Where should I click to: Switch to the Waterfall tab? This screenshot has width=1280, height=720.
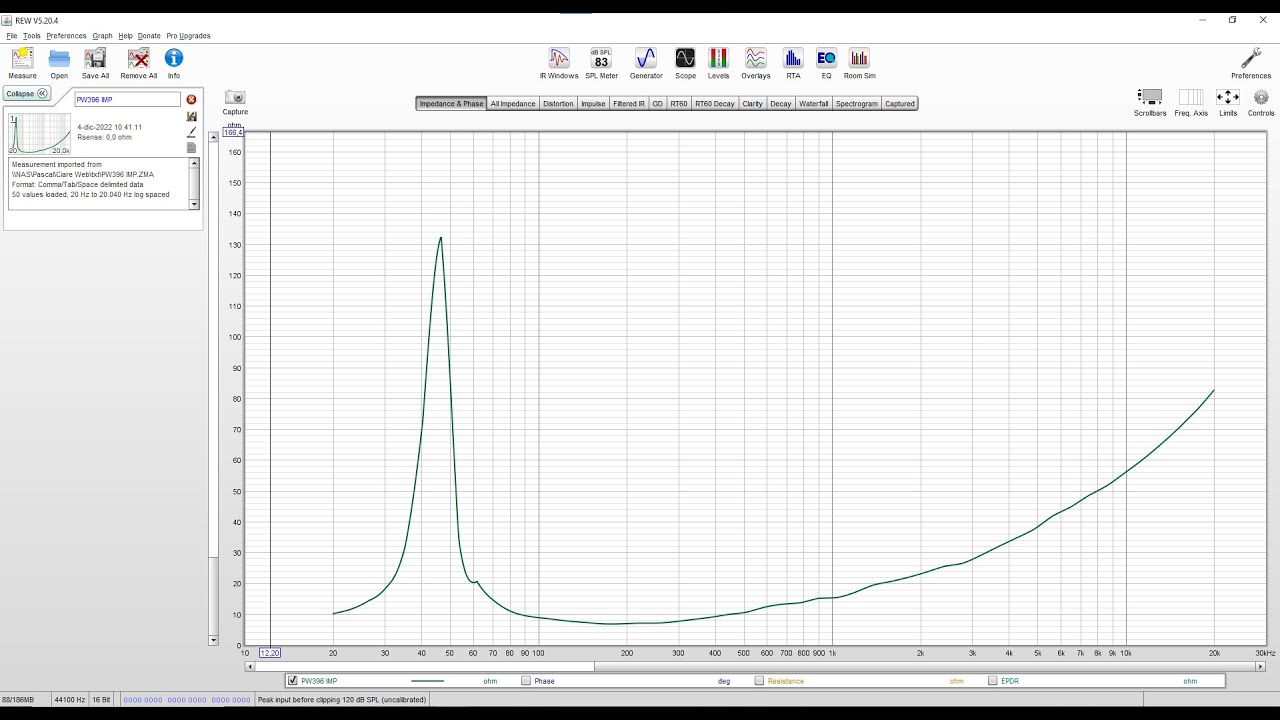[814, 104]
